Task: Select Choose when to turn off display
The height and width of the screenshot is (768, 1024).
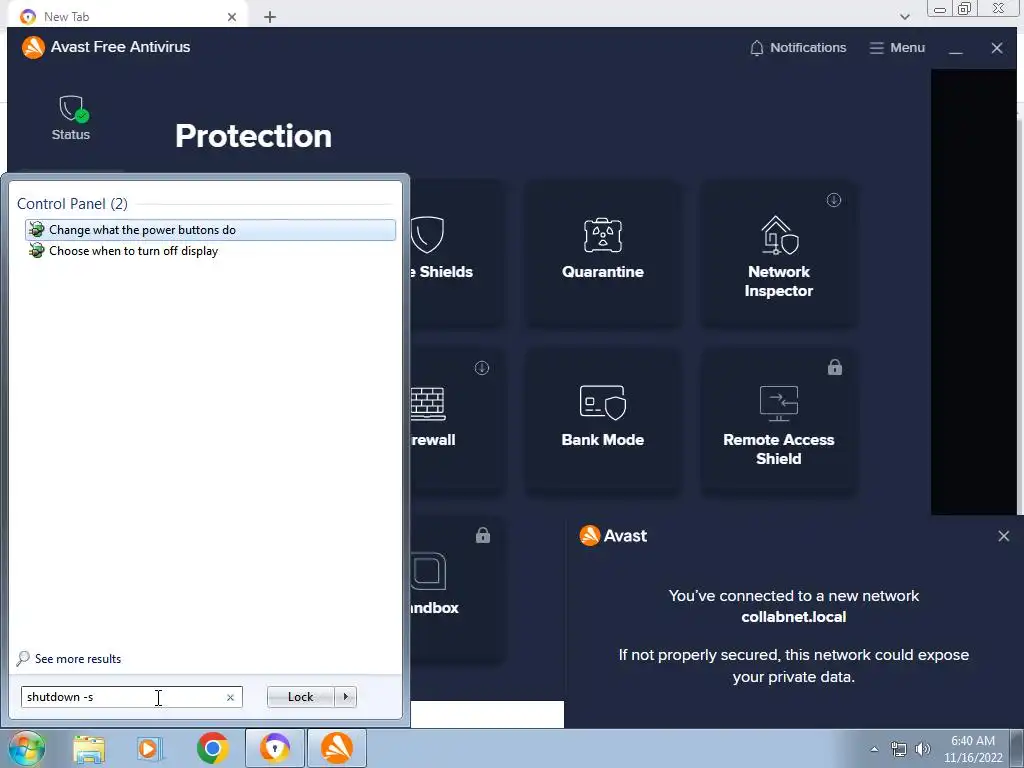Action: tap(210, 251)
